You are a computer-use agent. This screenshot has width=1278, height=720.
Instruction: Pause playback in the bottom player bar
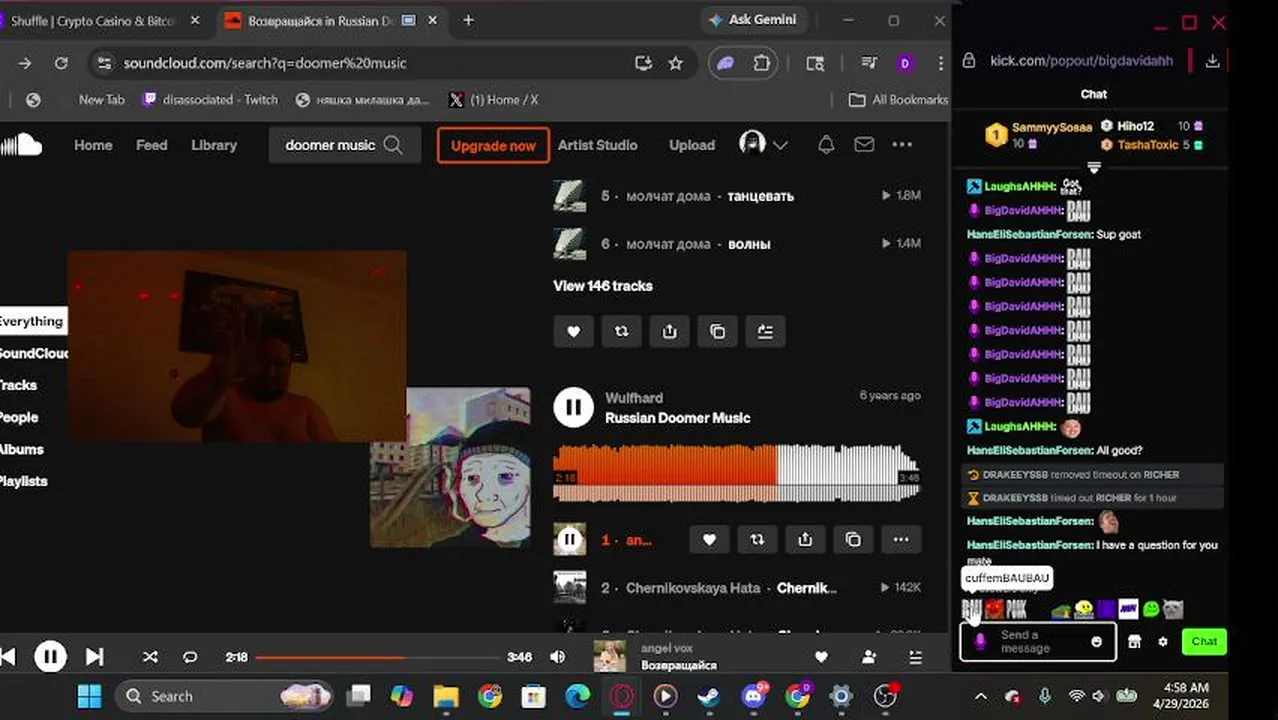[50, 657]
